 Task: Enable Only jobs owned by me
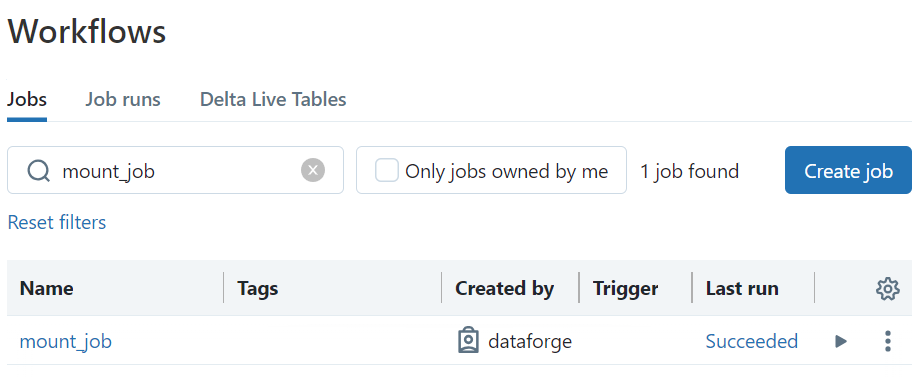(x=387, y=171)
